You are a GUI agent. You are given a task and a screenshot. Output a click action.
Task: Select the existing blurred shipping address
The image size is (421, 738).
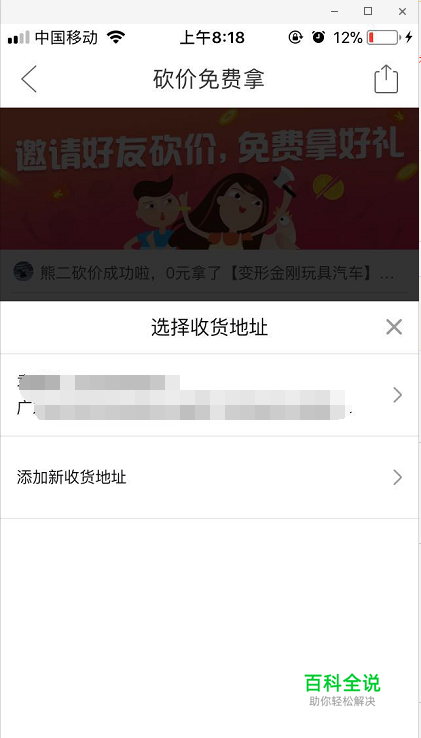[x=209, y=395]
